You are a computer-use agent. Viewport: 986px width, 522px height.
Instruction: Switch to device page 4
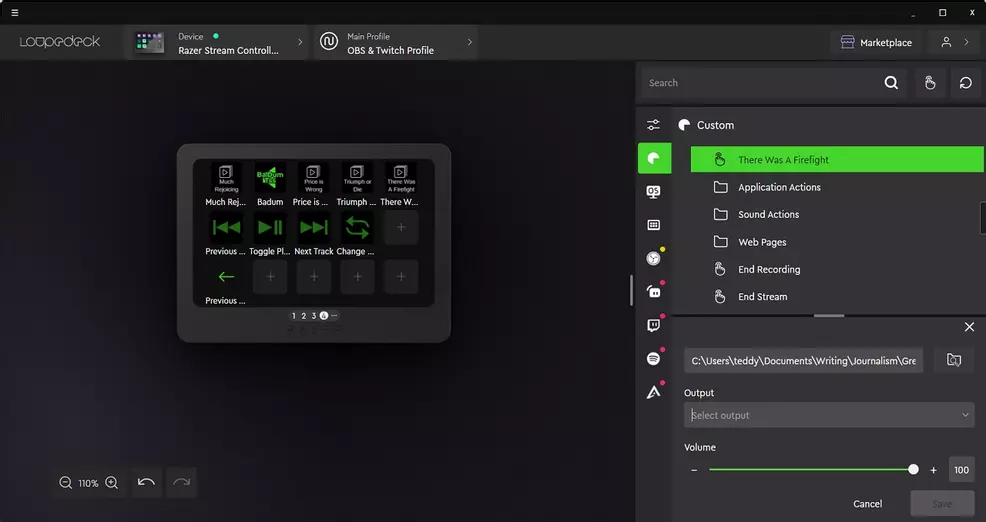[324, 316]
